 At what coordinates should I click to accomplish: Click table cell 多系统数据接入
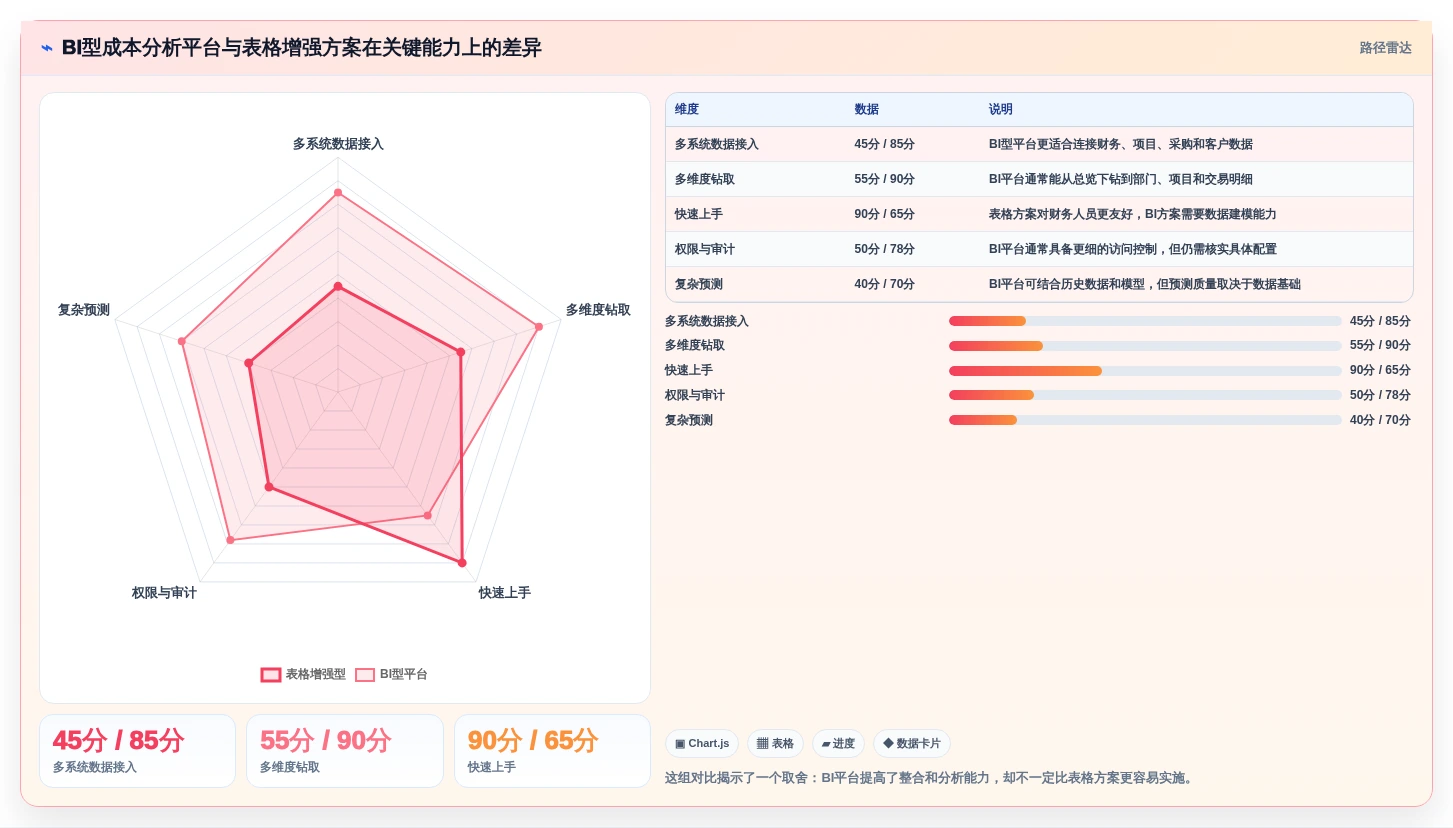tap(717, 144)
